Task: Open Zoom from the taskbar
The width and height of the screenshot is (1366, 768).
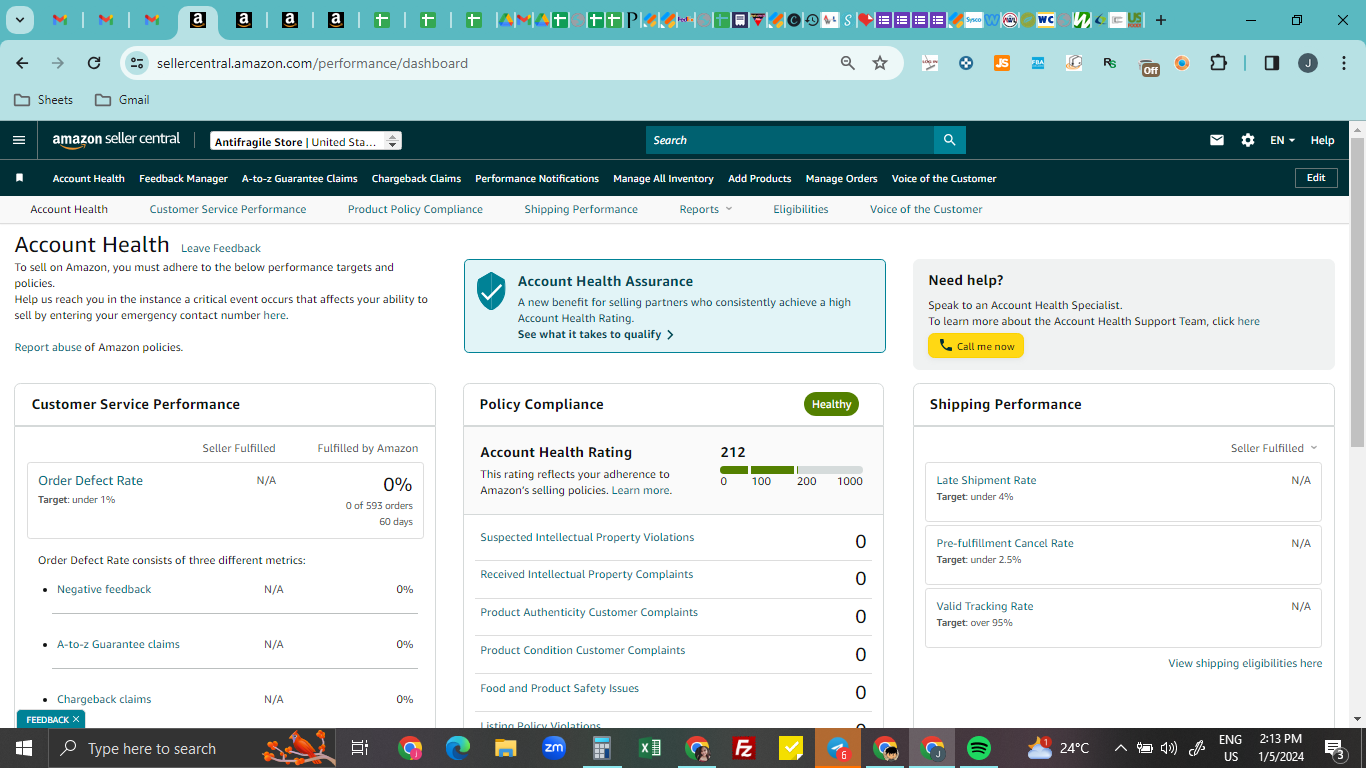Action: (554, 748)
